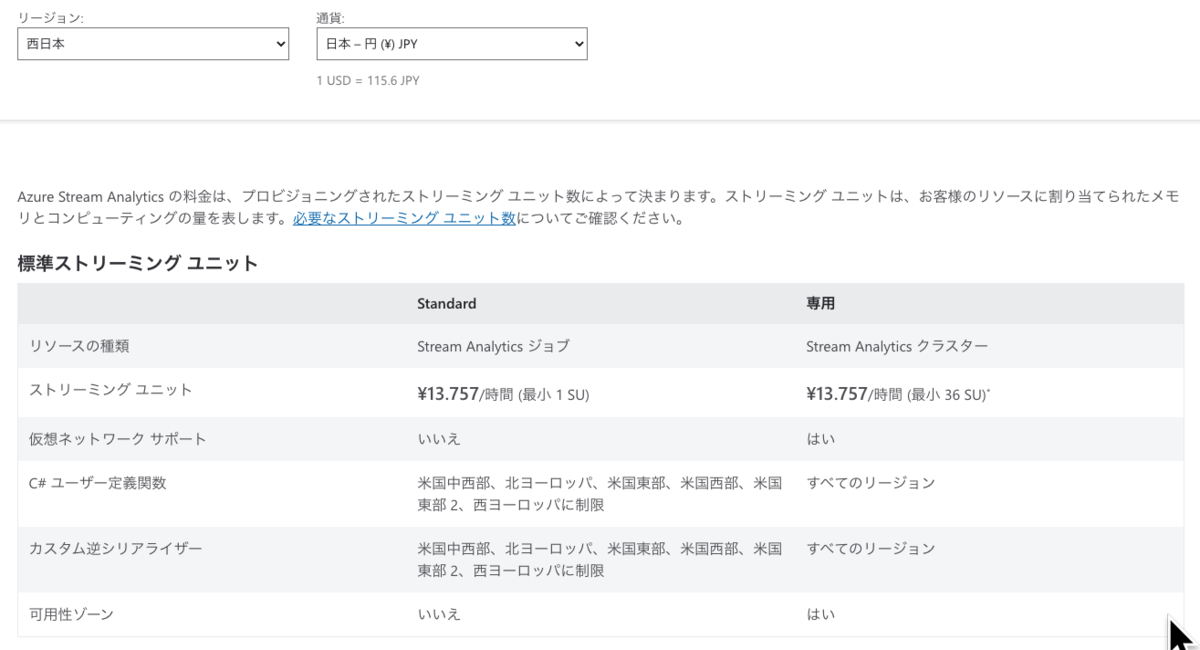Click はい in the 可用性ゾーン row
This screenshot has height=650, width=1200.
click(821, 614)
